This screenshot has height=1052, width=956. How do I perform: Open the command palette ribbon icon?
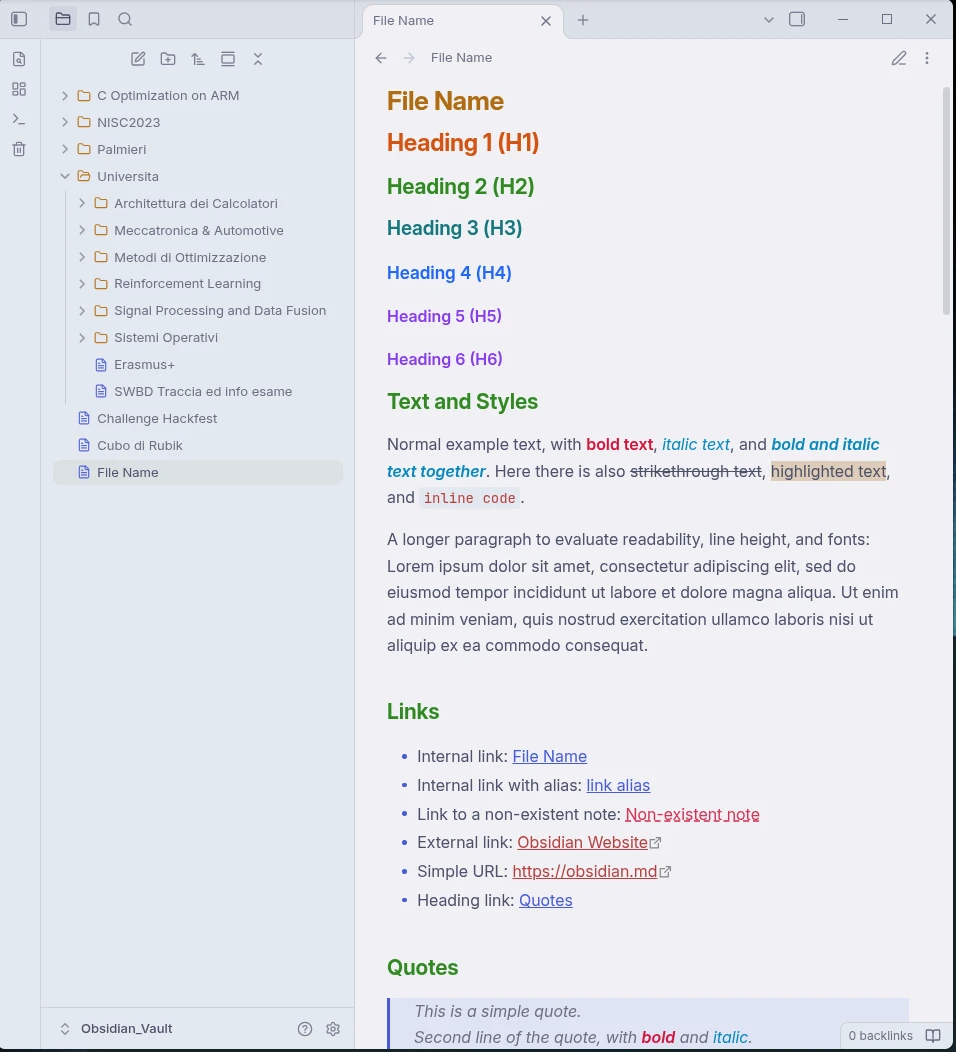pyautogui.click(x=19, y=119)
